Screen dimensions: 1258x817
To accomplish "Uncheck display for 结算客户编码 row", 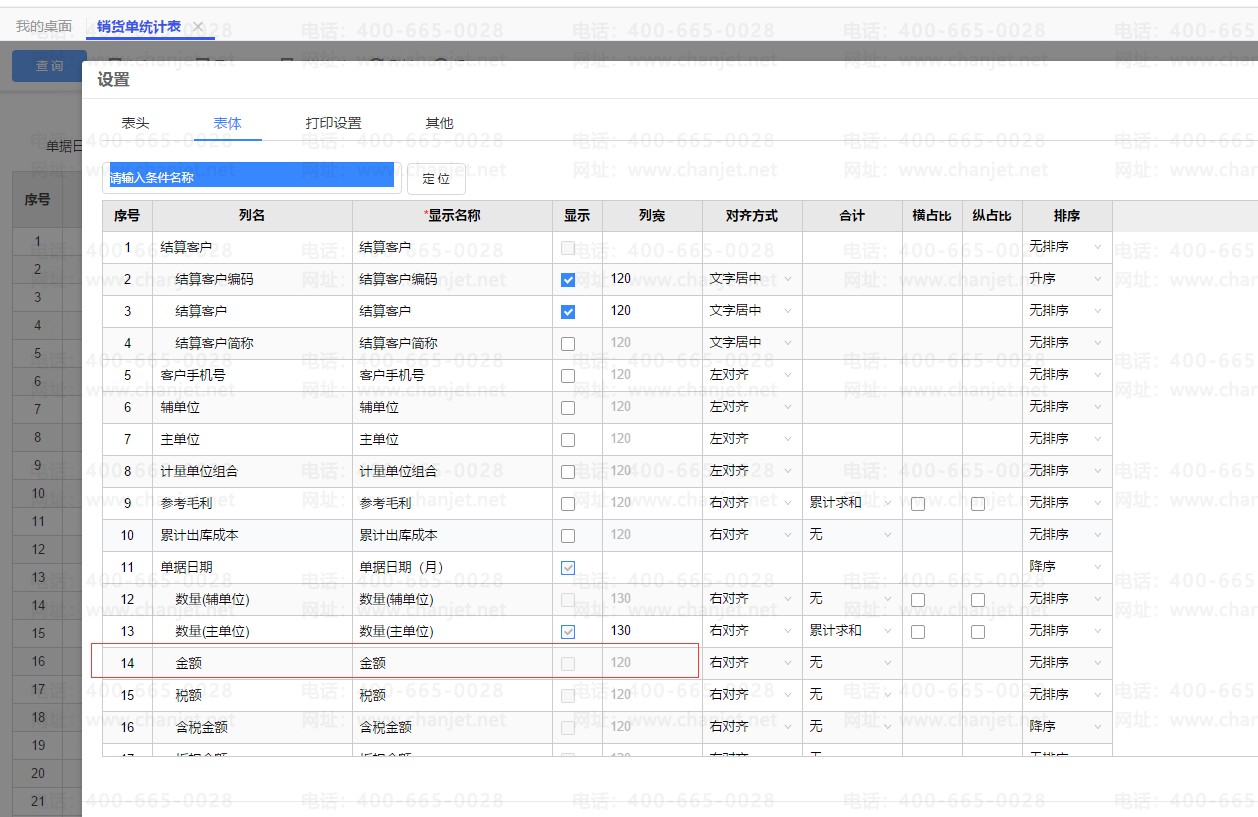I will (x=568, y=280).
